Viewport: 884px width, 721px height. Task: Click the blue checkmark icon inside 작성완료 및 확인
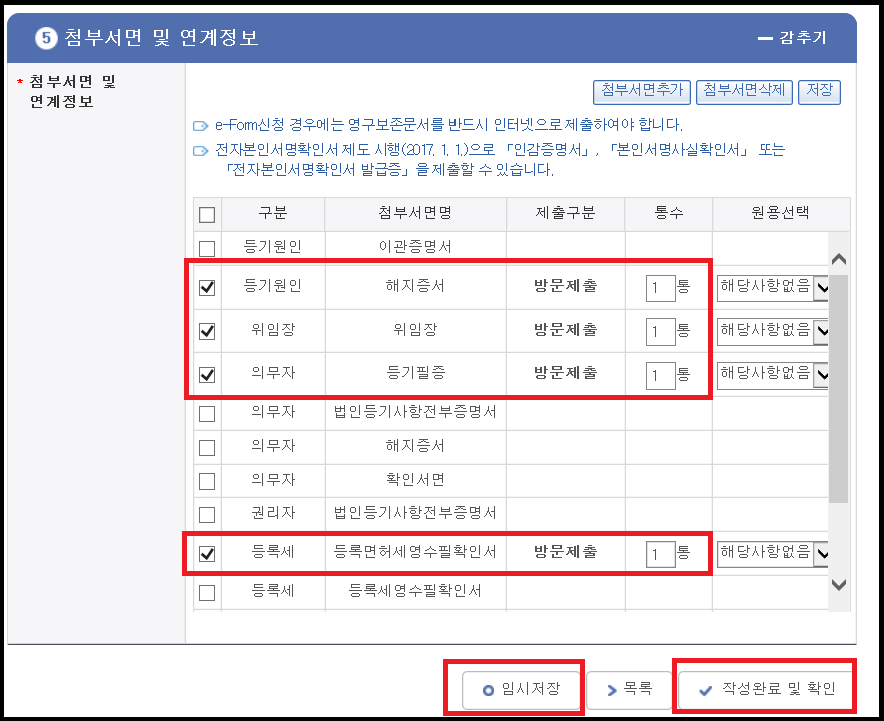pos(705,688)
